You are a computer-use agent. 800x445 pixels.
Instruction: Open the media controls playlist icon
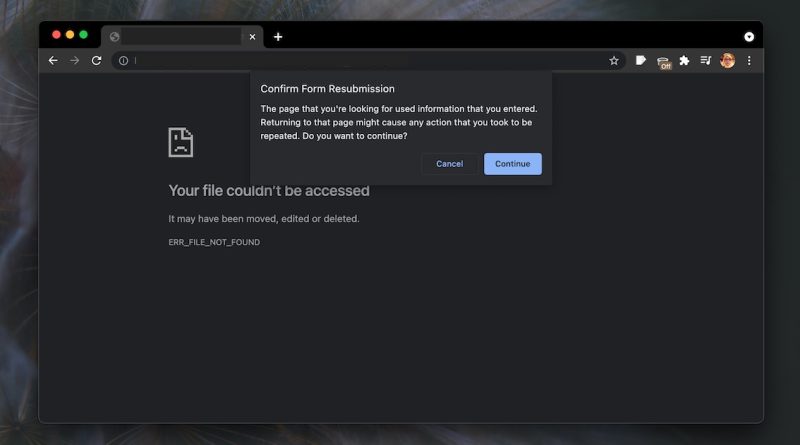(x=706, y=61)
